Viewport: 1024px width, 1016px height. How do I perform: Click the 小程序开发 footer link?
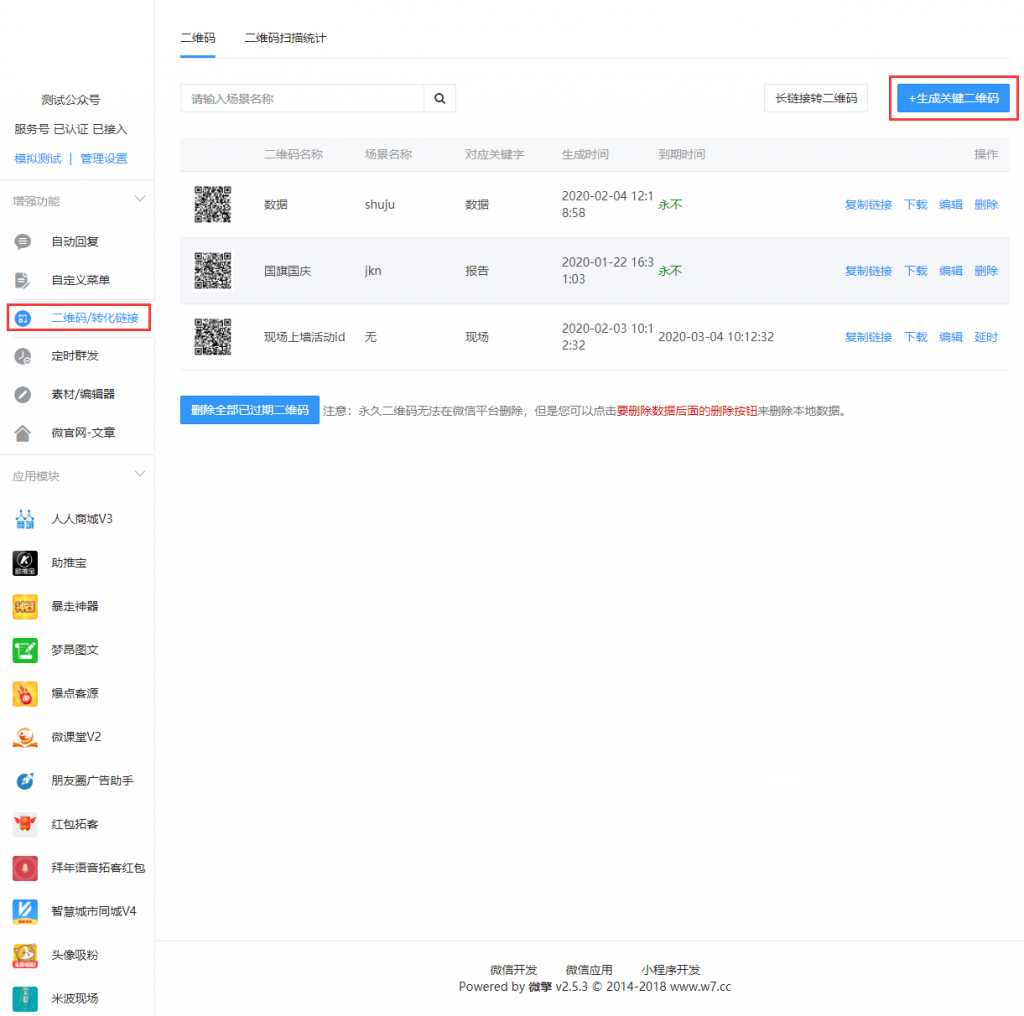[x=671, y=970]
